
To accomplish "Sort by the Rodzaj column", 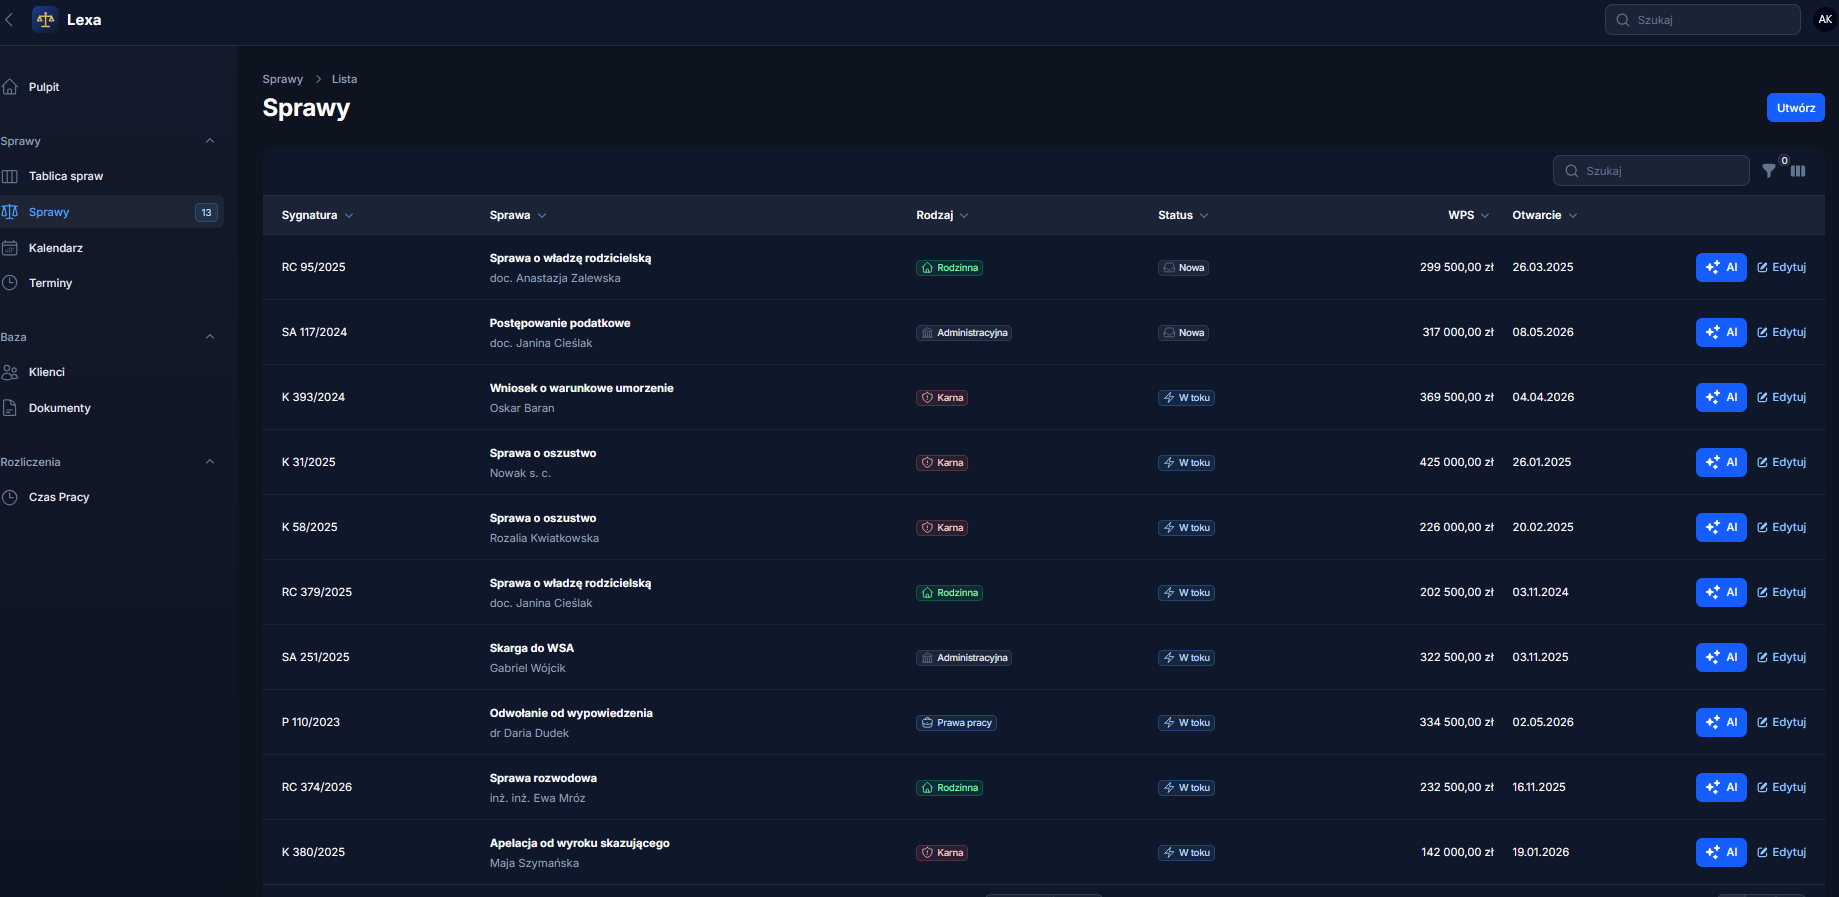I will click(942, 215).
